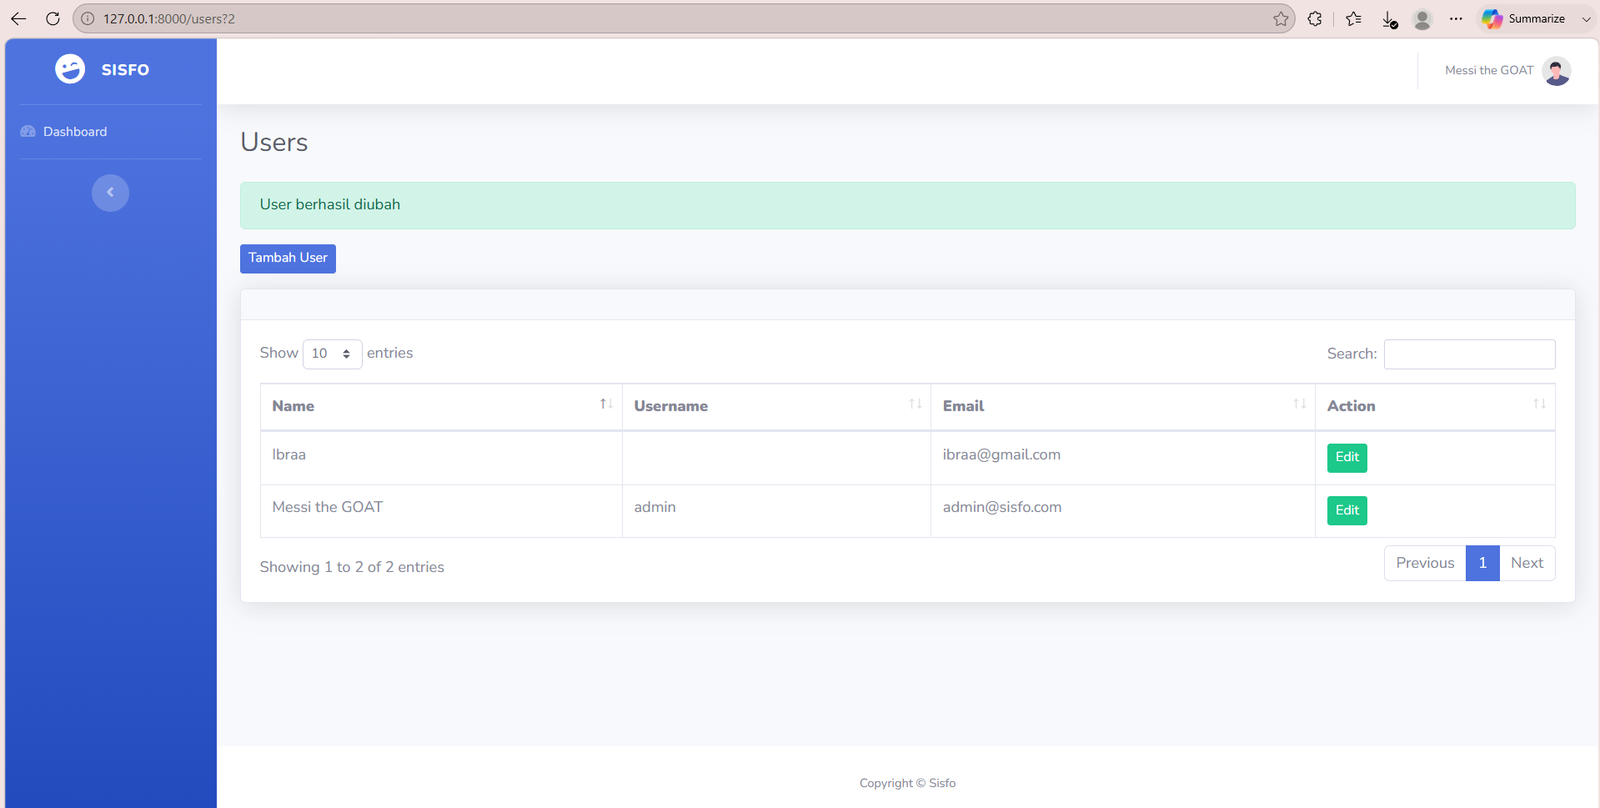Viewport: 1600px width, 808px height.
Task: Click the sort arrows icon in Email column
Action: coord(1299,404)
